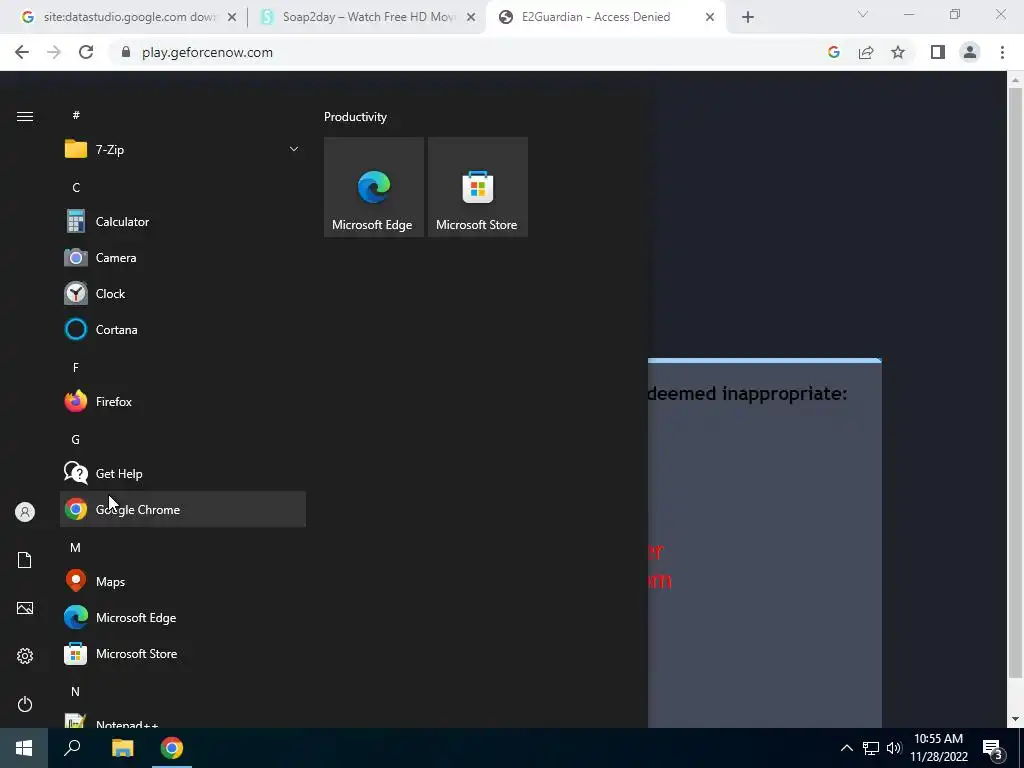Image resolution: width=1024 pixels, height=768 pixels.
Task: Open the 7-Zip folder entry
Action: tap(183, 150)
